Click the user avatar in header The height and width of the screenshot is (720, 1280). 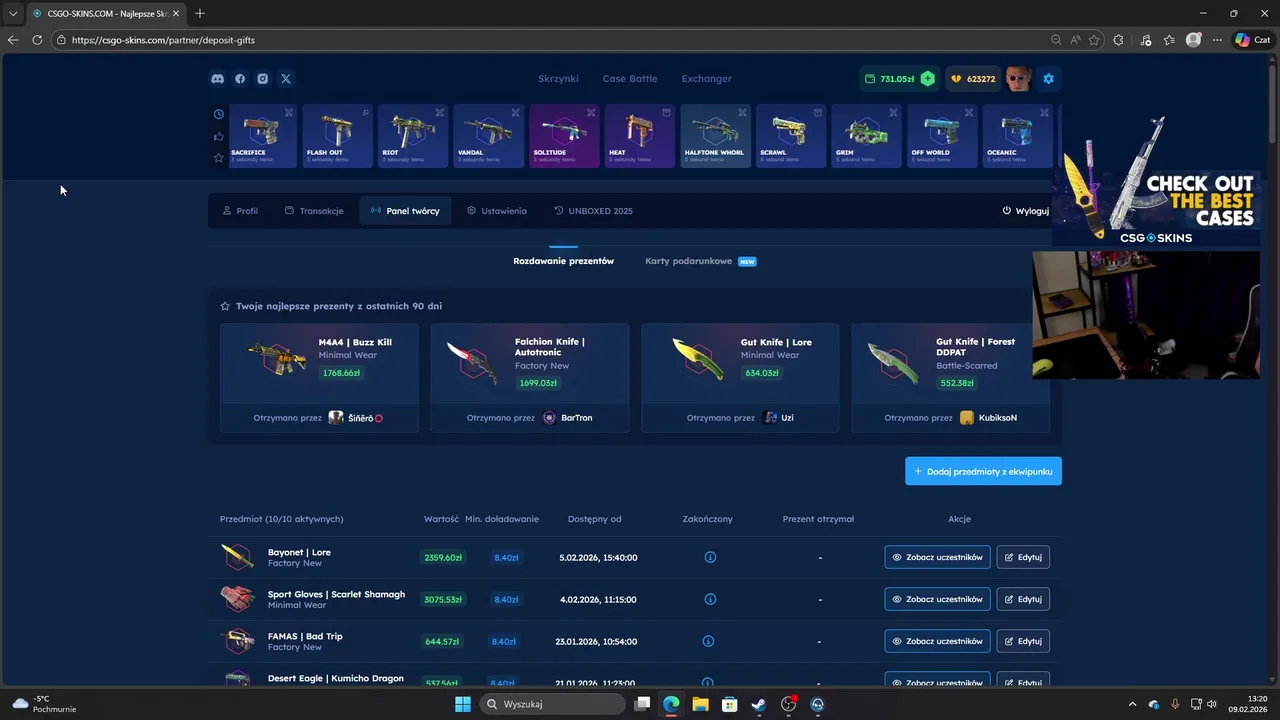tap(1019, 79)
